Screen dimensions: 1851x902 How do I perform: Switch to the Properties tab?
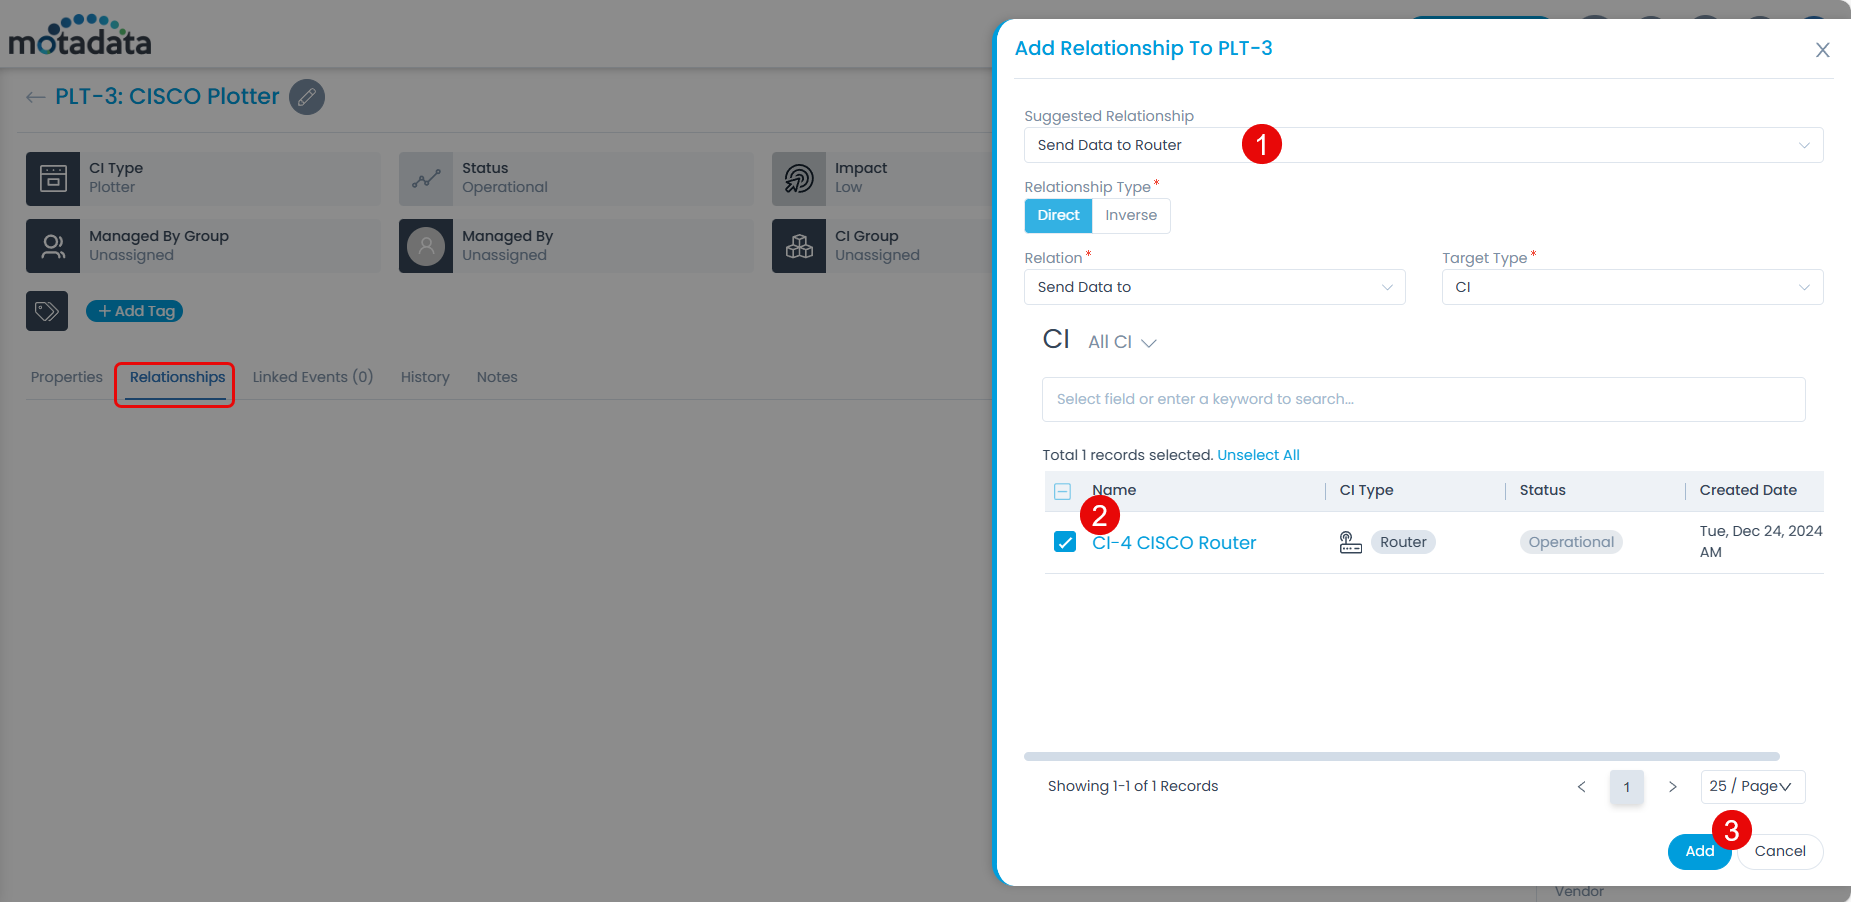67,377
